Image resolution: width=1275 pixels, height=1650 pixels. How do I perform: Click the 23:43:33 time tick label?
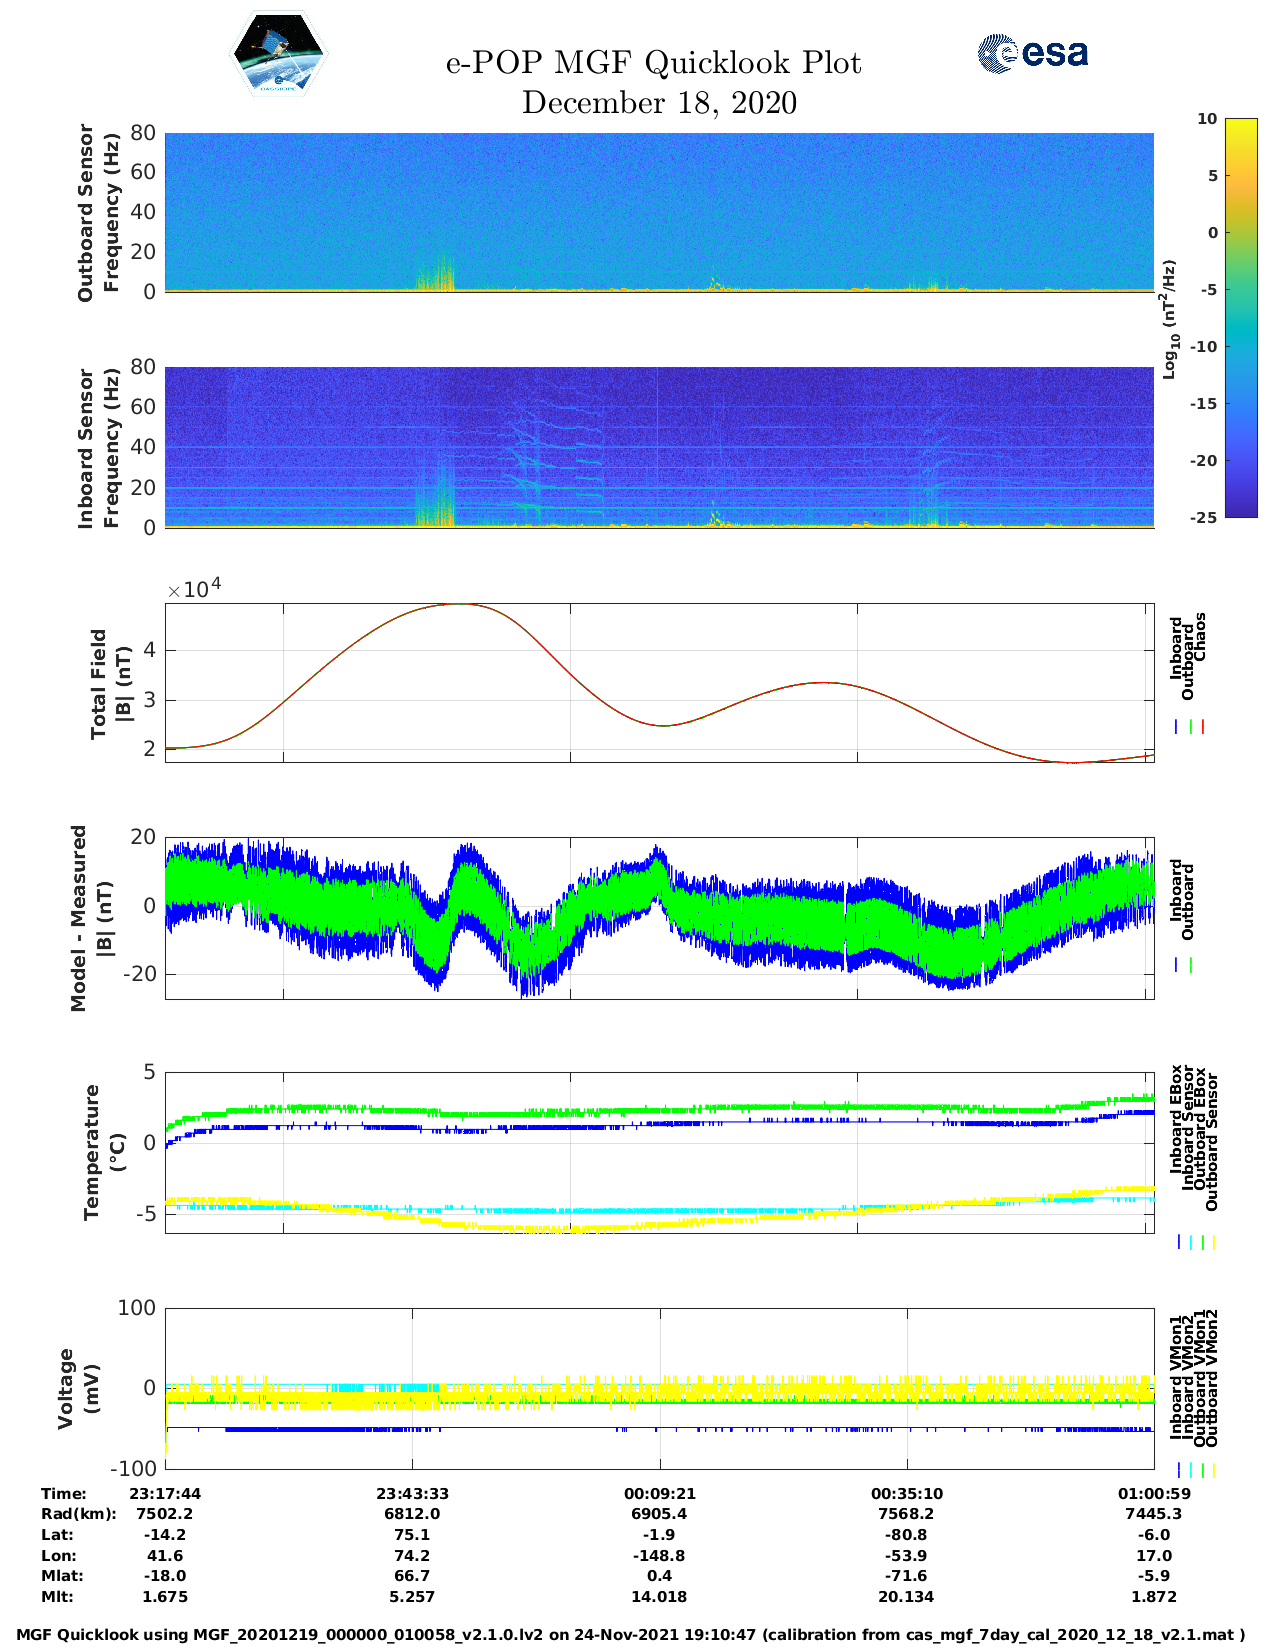[412, 1493]
